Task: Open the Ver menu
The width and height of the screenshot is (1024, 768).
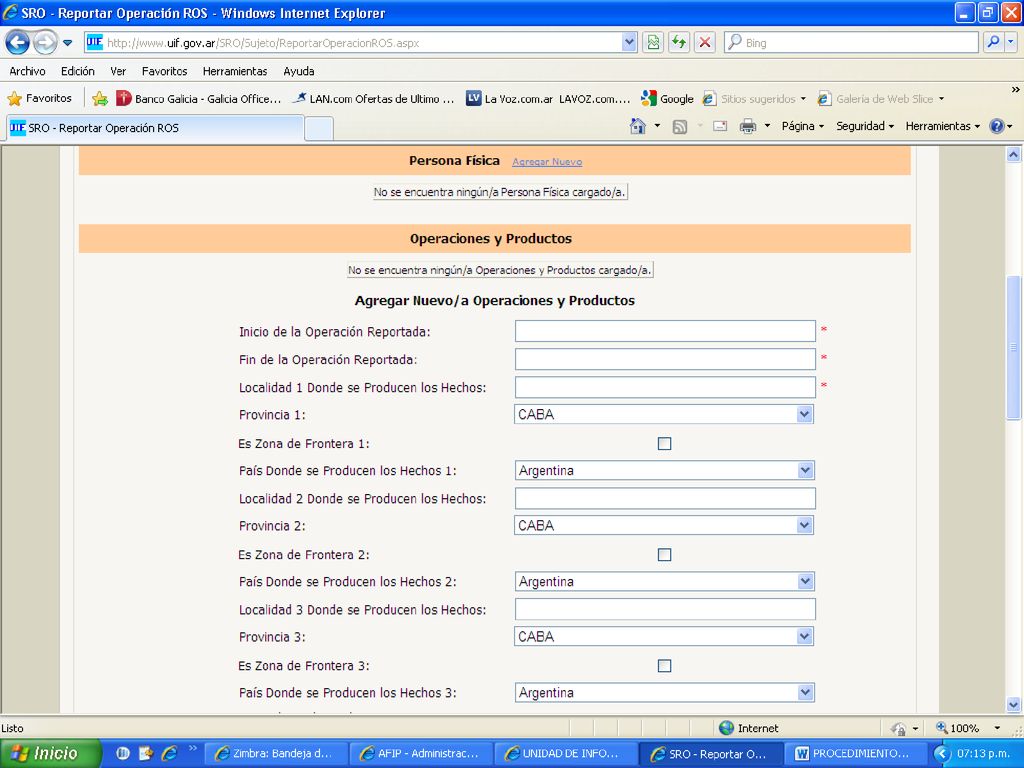Action: tap(118, 71)
